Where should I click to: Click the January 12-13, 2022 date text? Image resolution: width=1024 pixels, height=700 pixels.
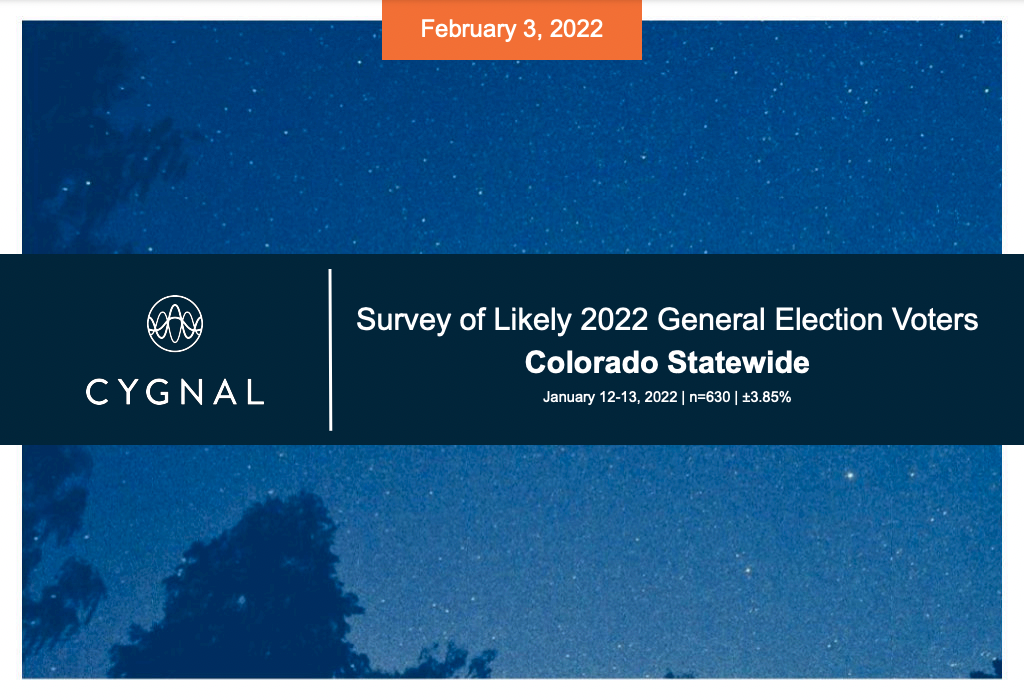(x=610, y=397)
